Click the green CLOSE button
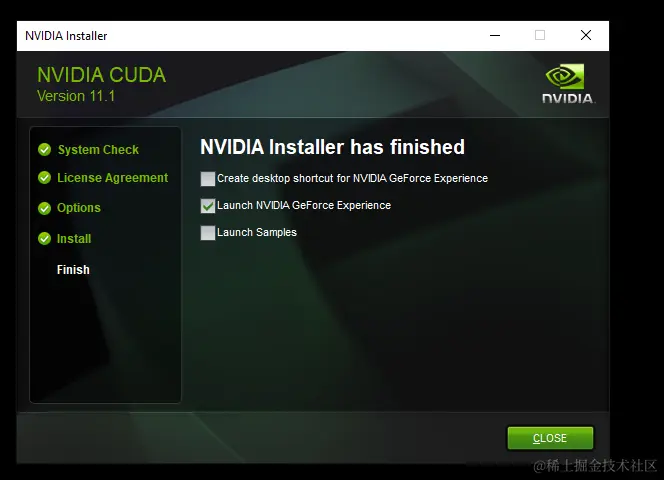This screenshot has width=664, height=480. click(x=550, y=438)
